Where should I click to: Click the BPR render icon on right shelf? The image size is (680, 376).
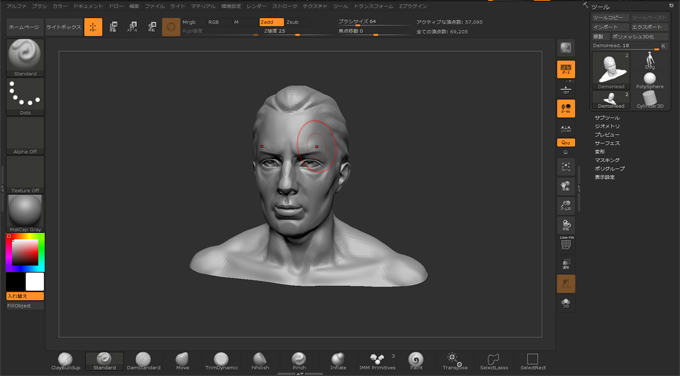[x=566, y=48]
